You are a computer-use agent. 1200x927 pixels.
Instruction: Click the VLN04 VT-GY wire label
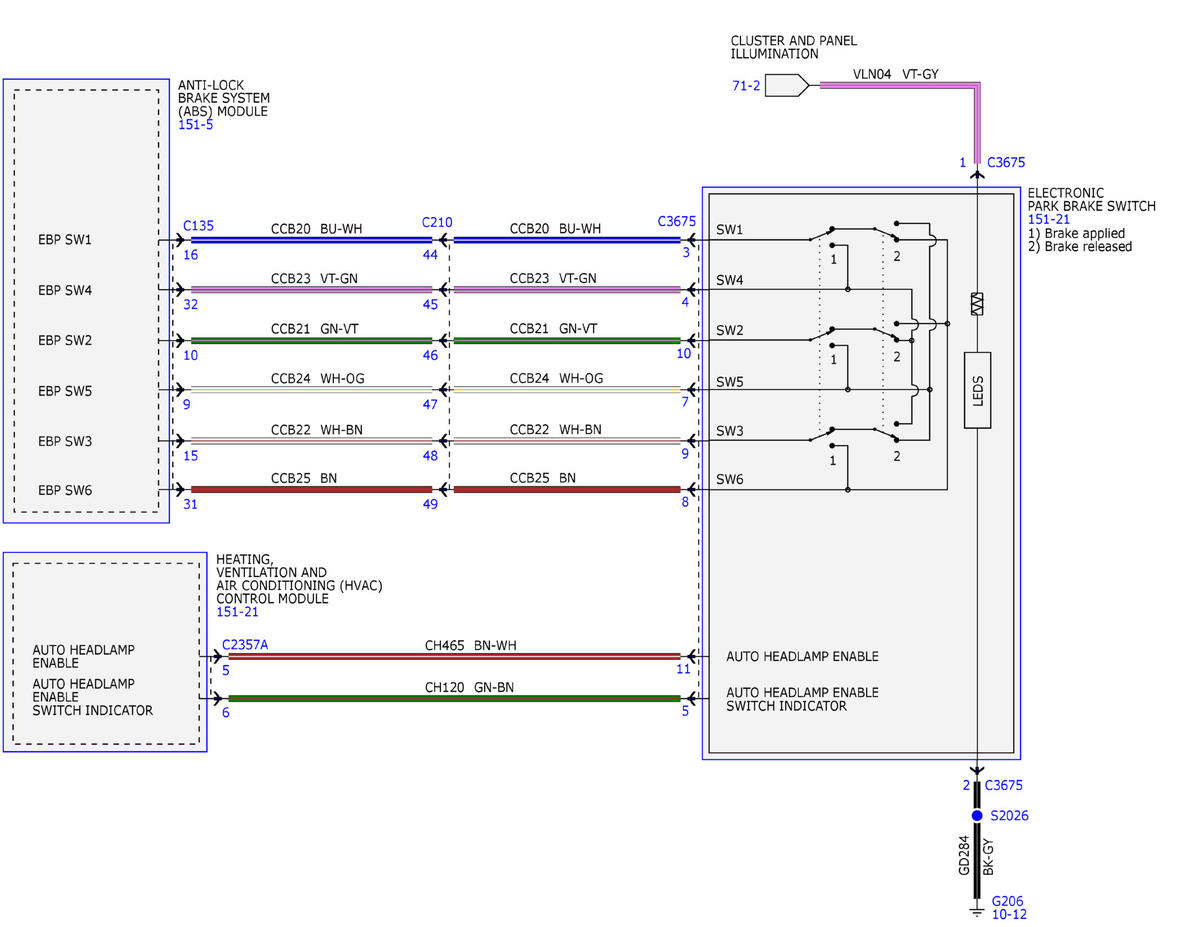point(896,73)
